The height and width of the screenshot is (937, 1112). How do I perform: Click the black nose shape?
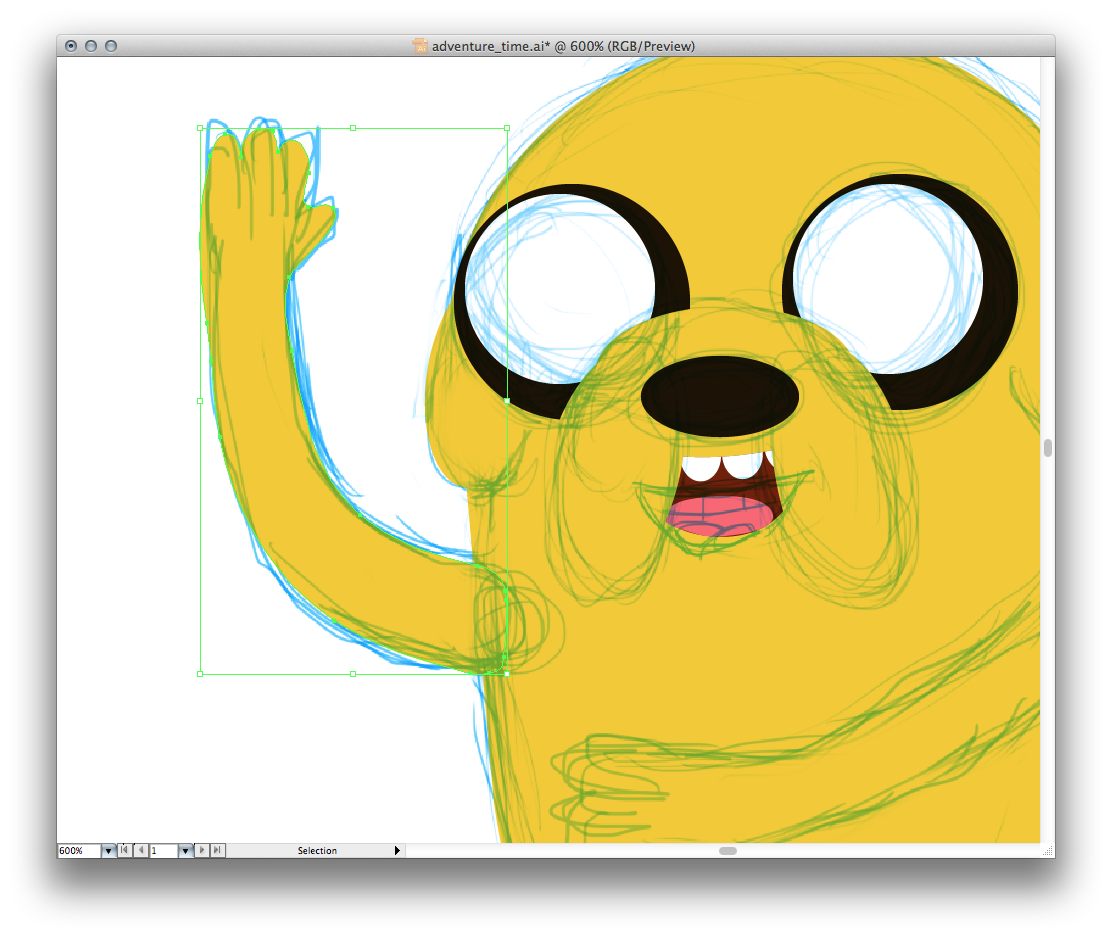click(719, 395)
